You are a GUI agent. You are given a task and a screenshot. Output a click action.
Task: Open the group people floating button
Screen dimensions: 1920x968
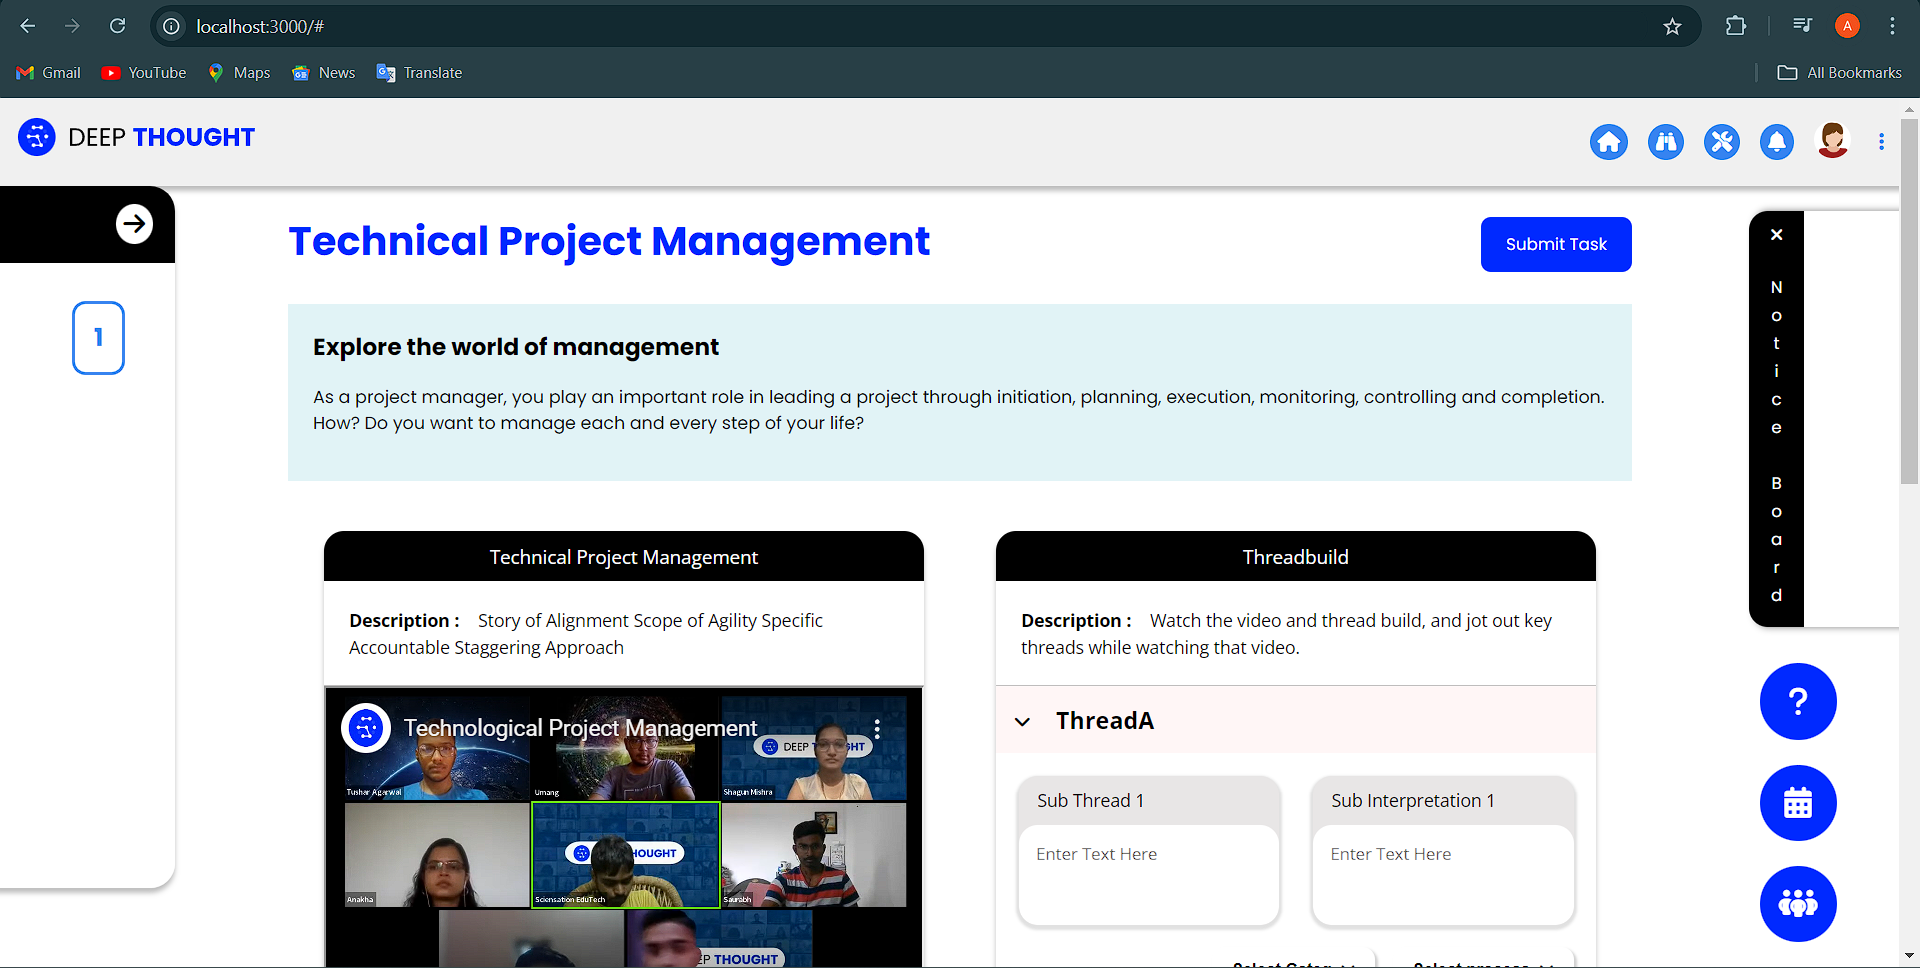(x=1798, y=904)
